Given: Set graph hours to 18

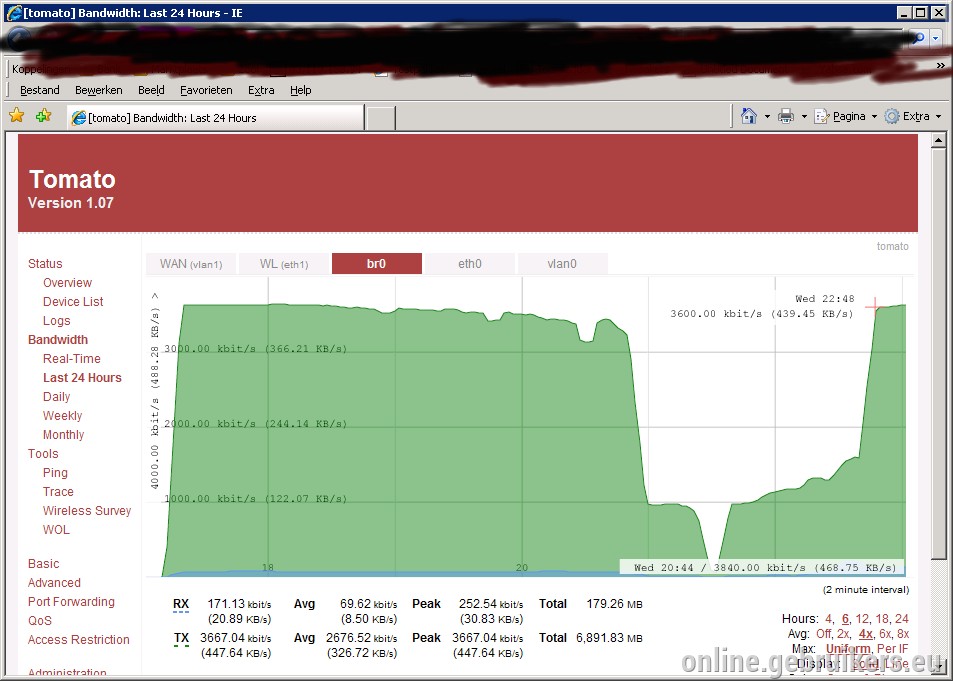Looking at the screenshot, I should click(x=882, y=619).
